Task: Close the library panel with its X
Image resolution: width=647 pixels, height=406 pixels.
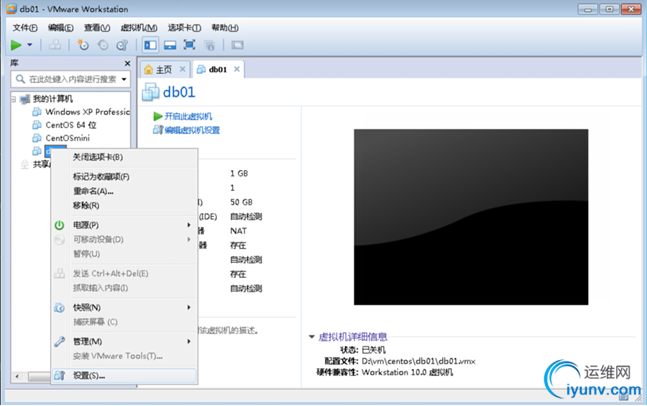Action: 127,64
